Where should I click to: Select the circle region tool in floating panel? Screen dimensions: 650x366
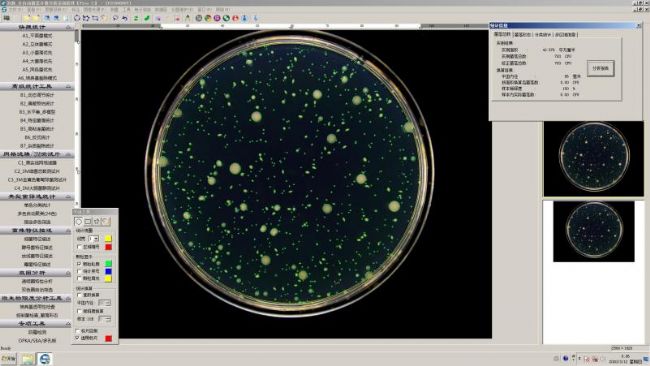[78, 221]
